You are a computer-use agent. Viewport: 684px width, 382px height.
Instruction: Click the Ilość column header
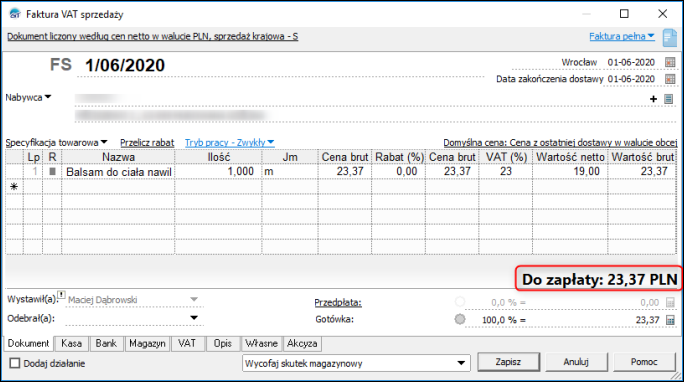click(219, 157)
